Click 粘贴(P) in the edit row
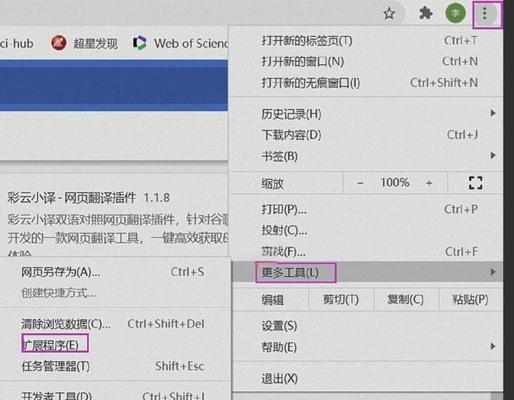 470,299
